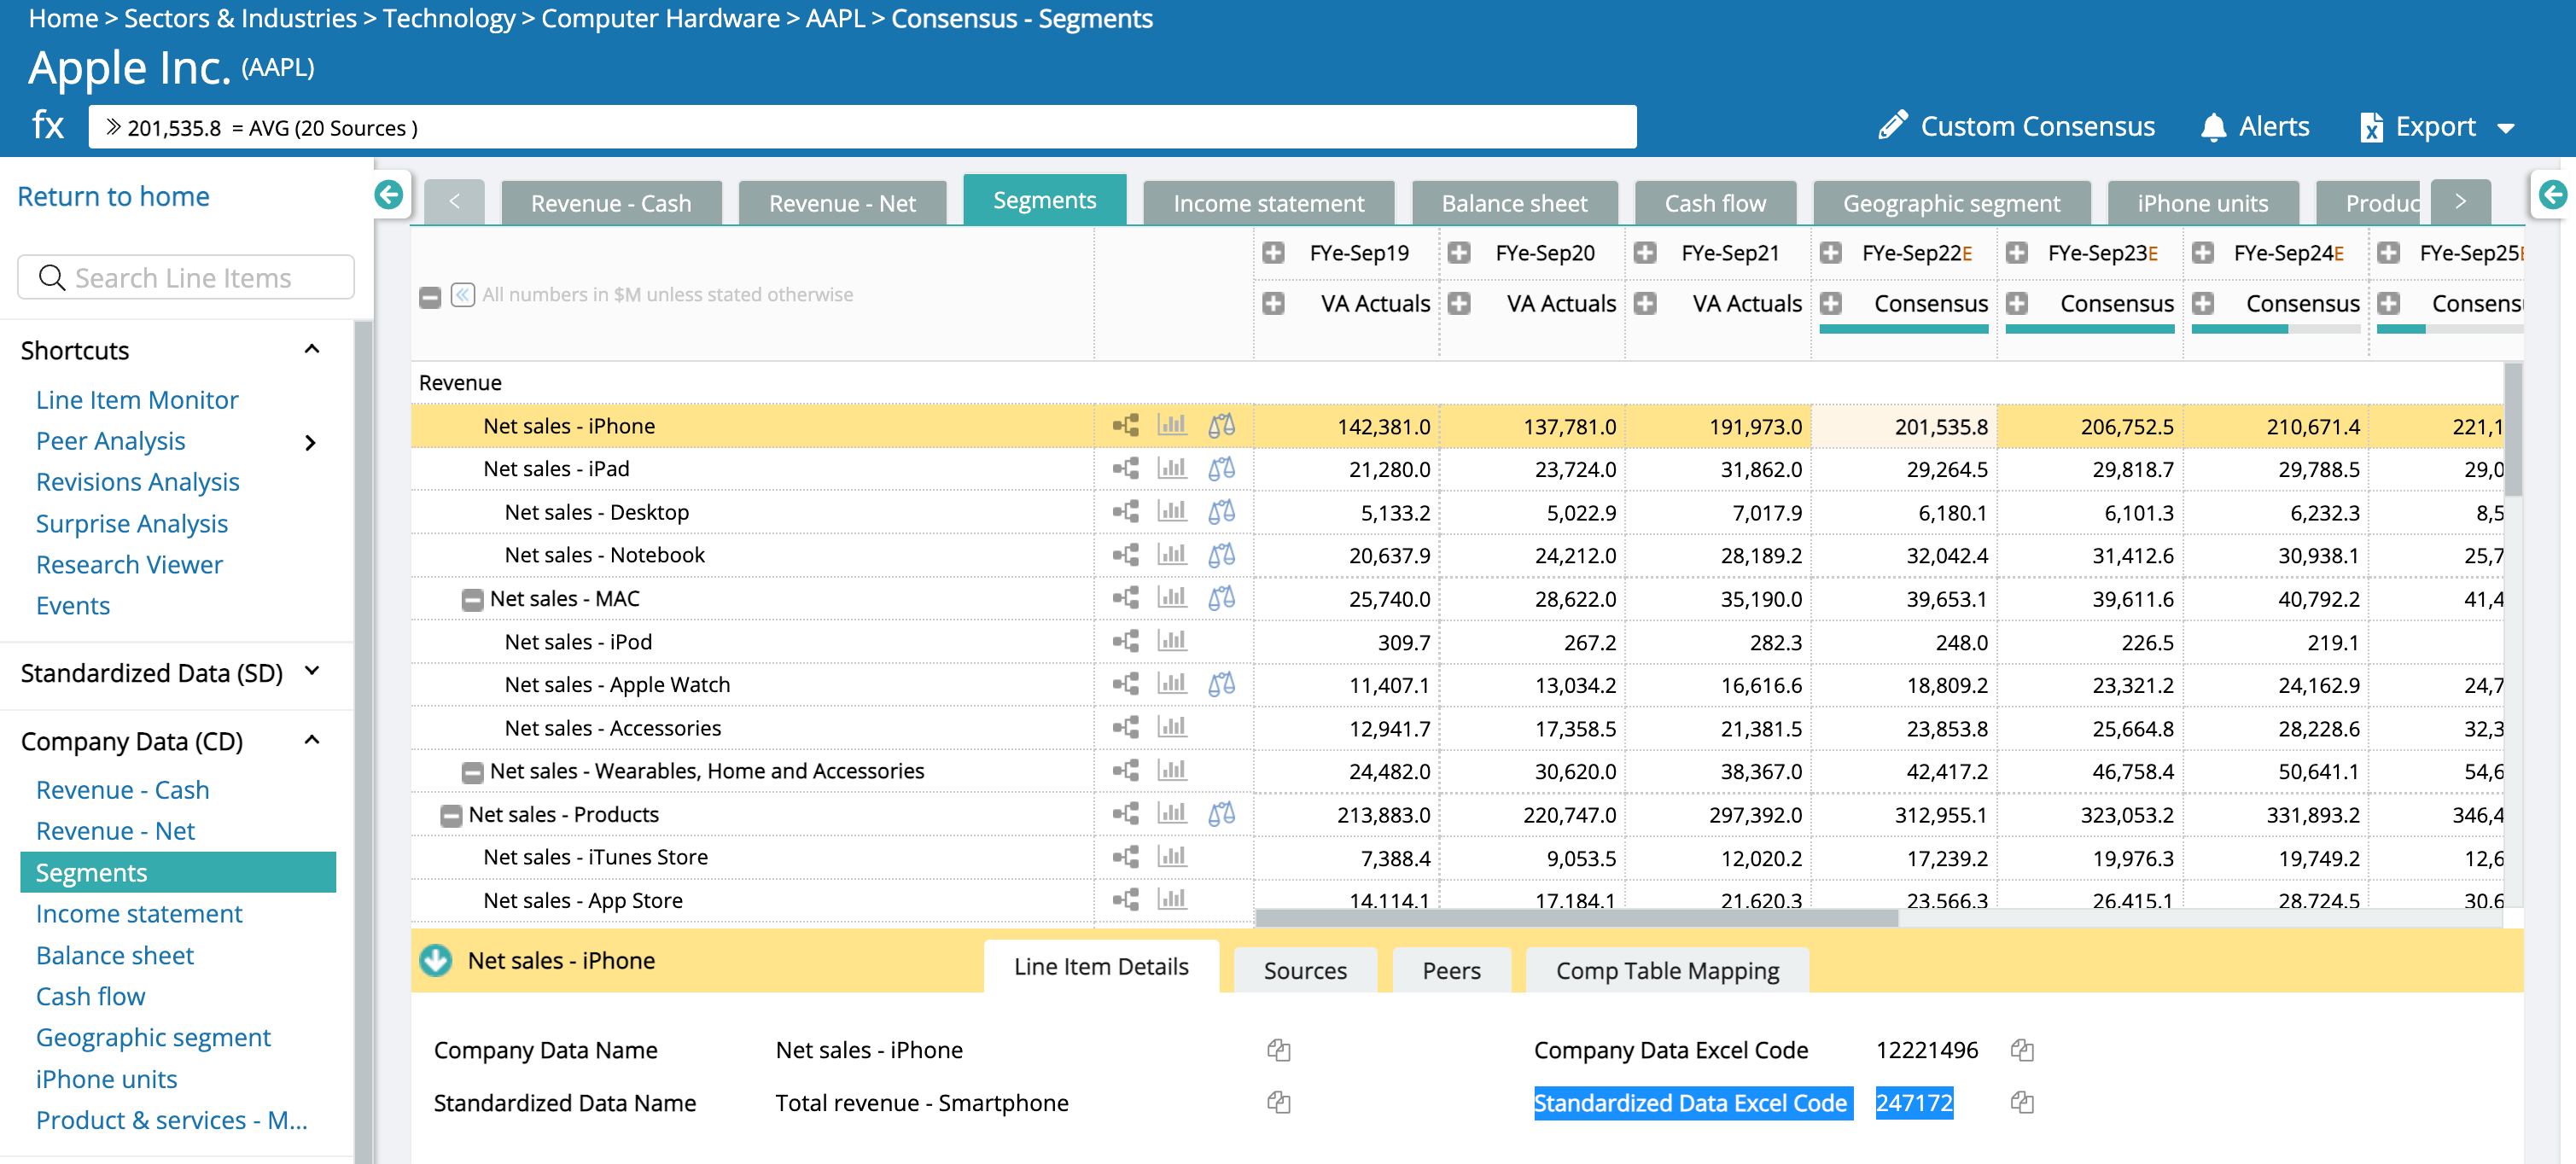This screenshot has height=1164, width=2576.
Task: Click the Alerts bell icon
Action: click(x=2213, y=127)
